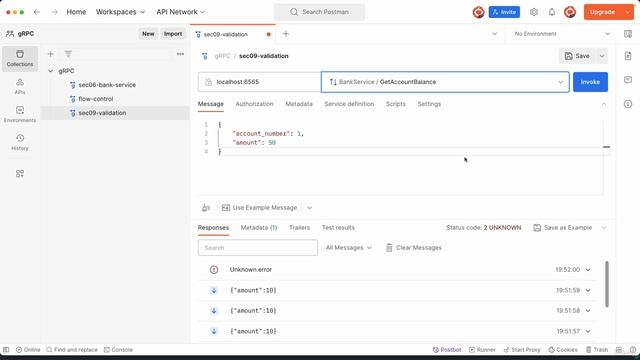Viewport: 640px width, 360px height.
Task: Expand the 19:51:58 amount message row
Action: pos(588,311)
